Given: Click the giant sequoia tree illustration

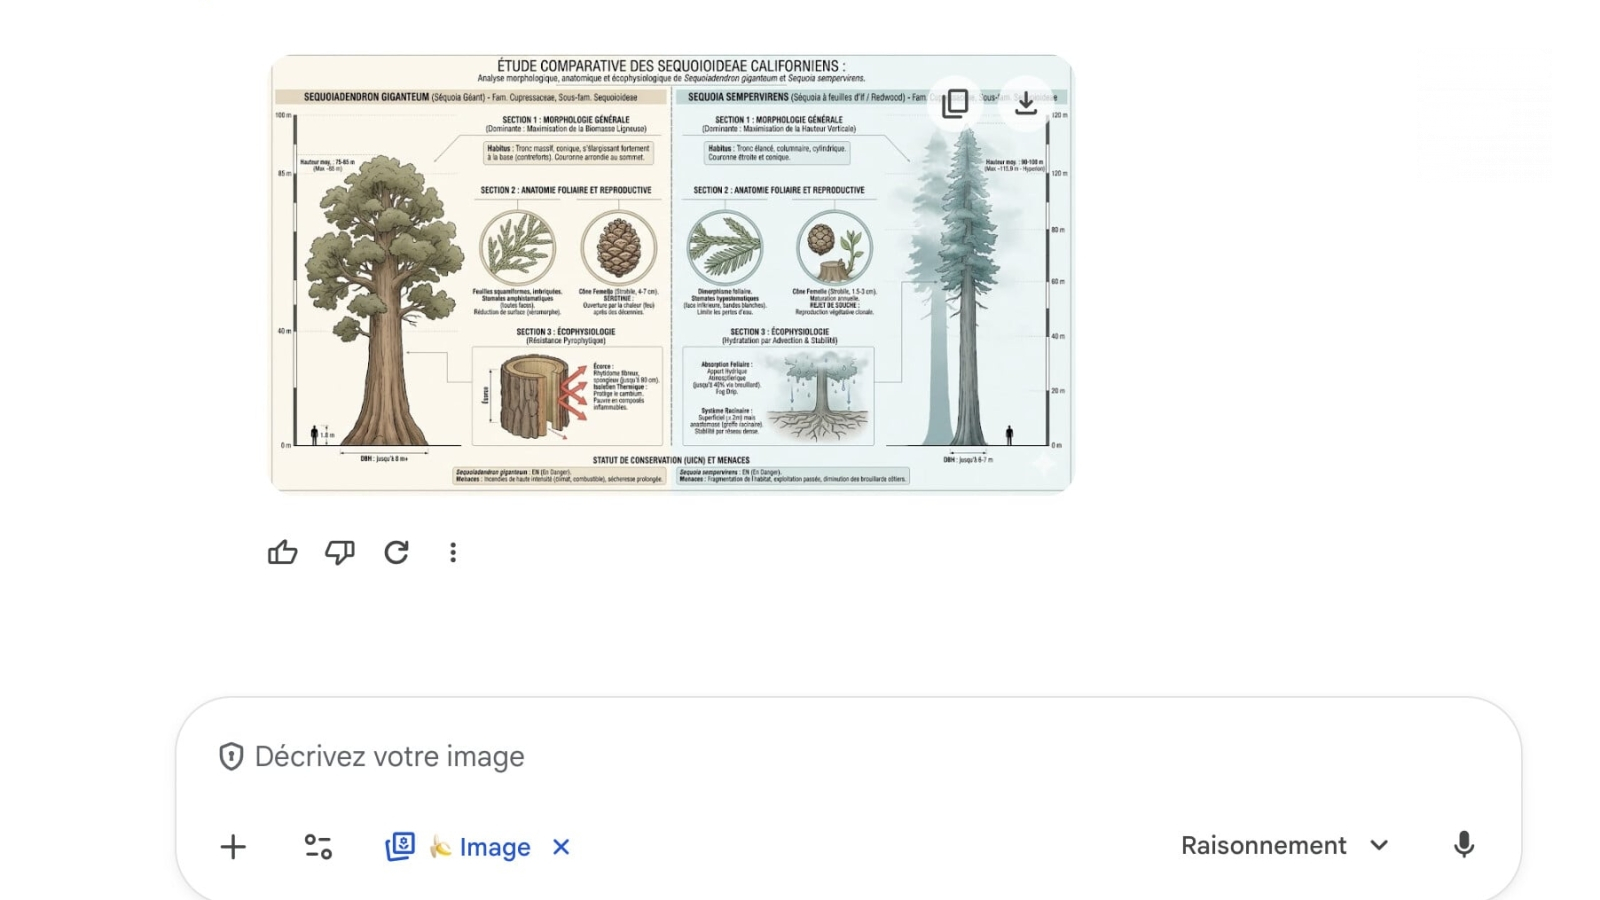Looking at the screenshot, I should tap(383, 300).
